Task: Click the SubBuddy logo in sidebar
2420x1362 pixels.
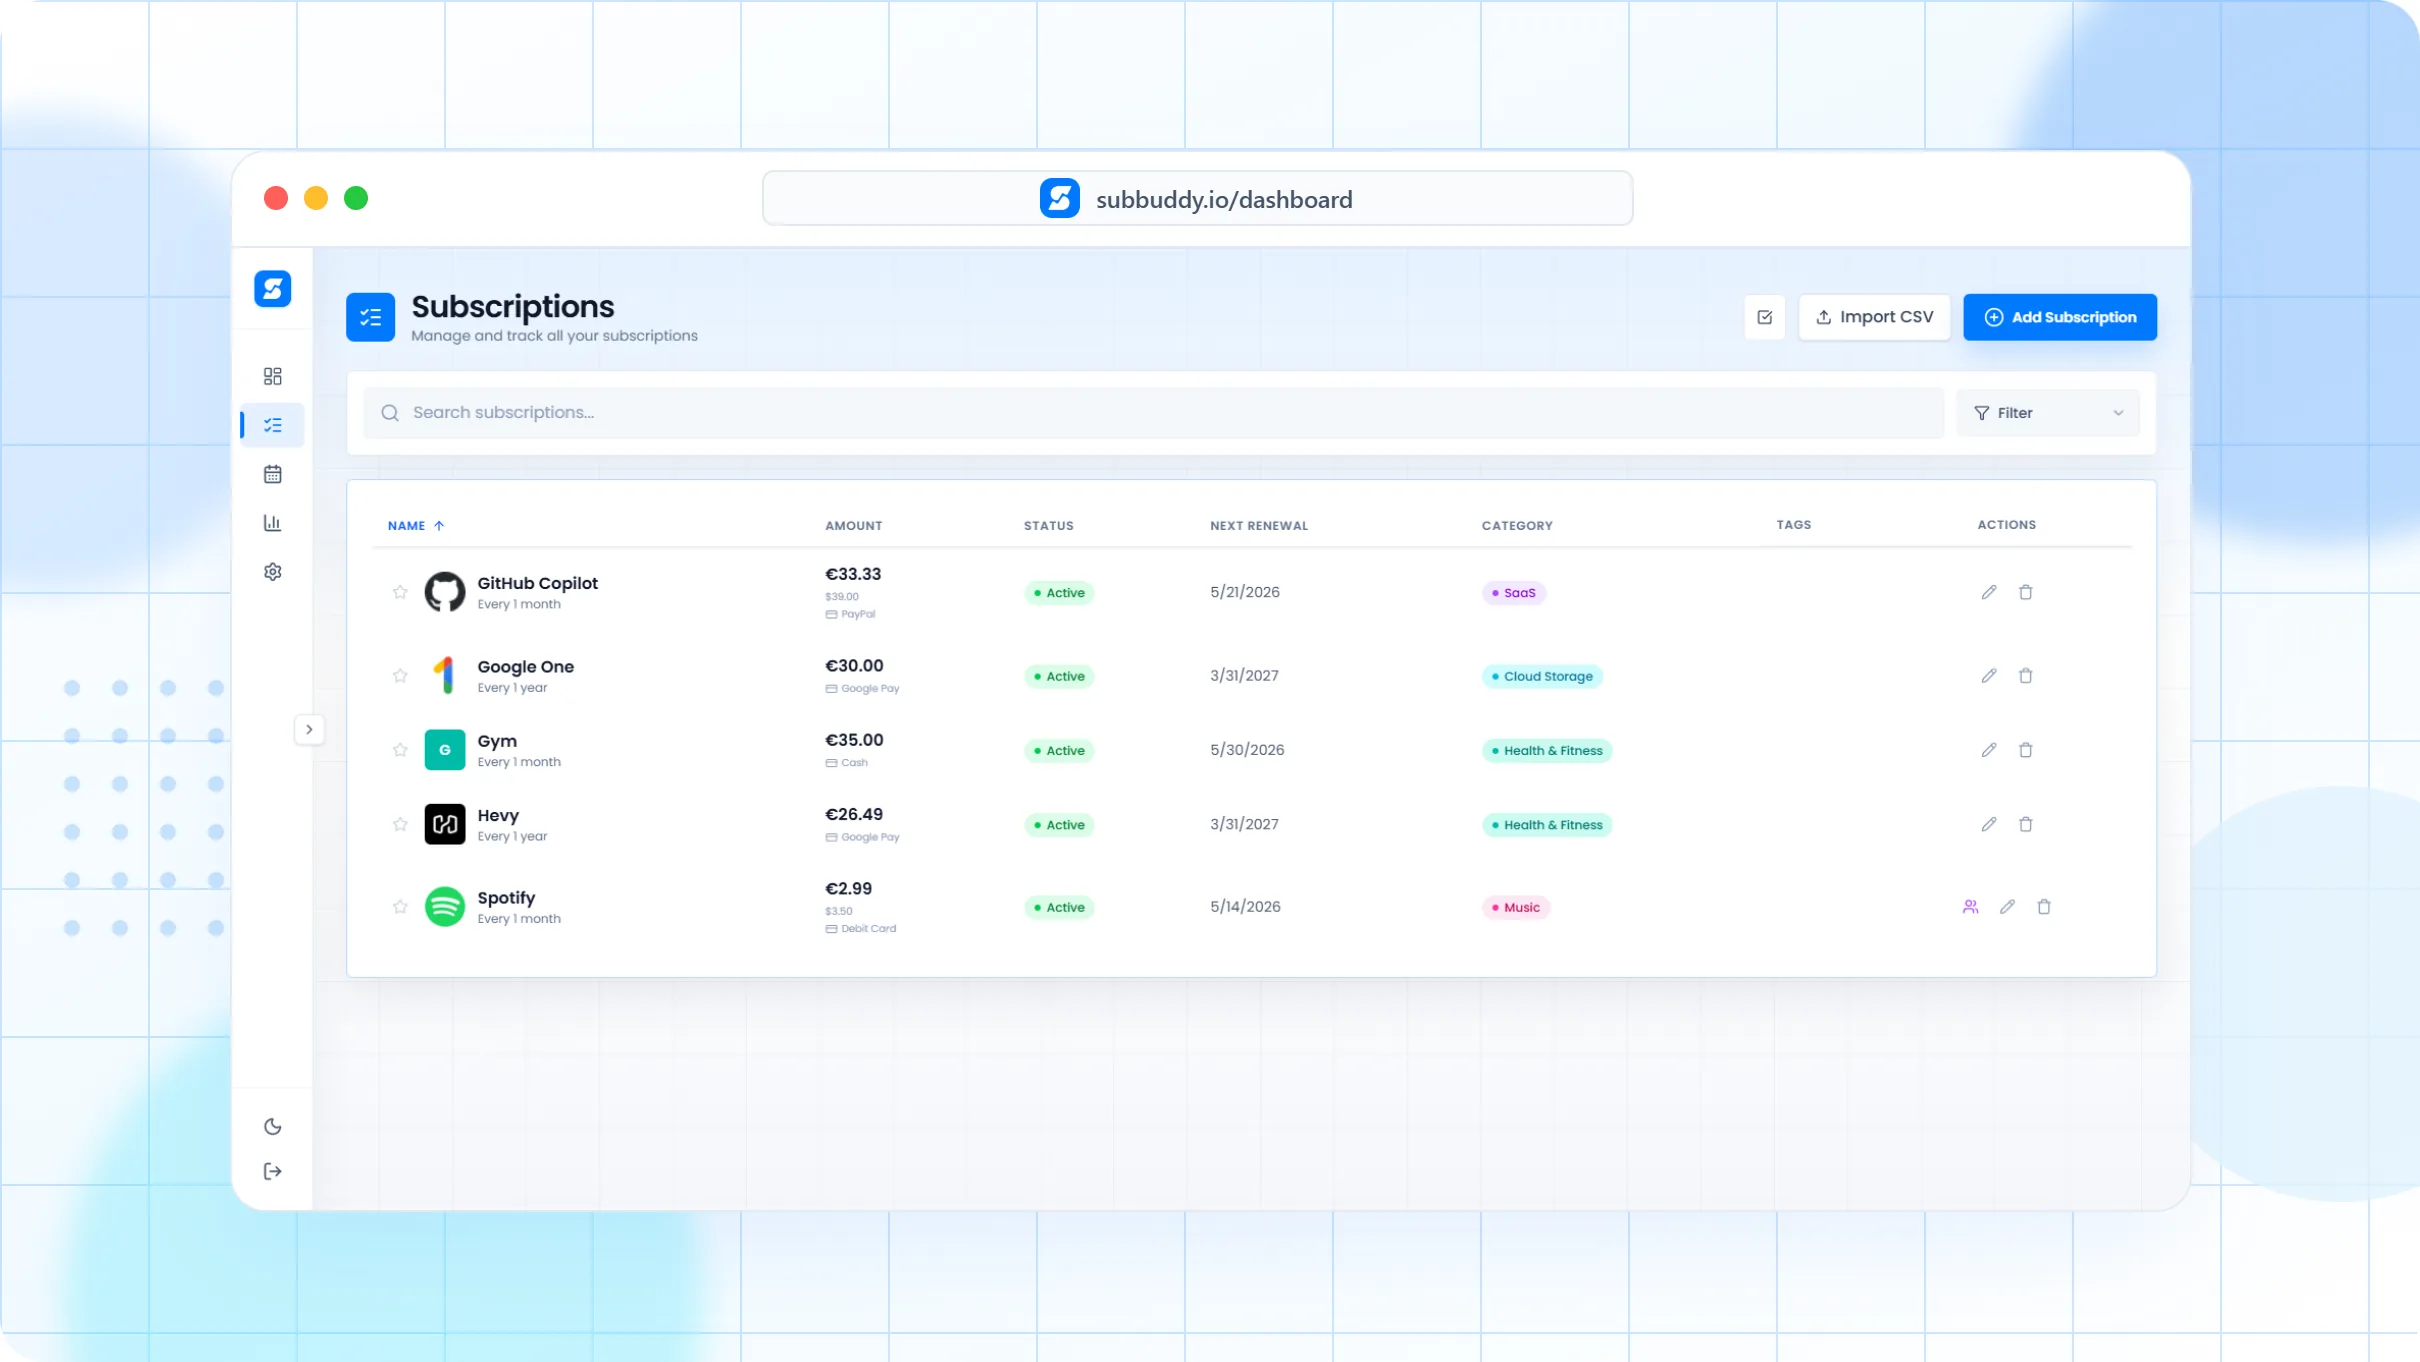Action: [x=272, y=289]
